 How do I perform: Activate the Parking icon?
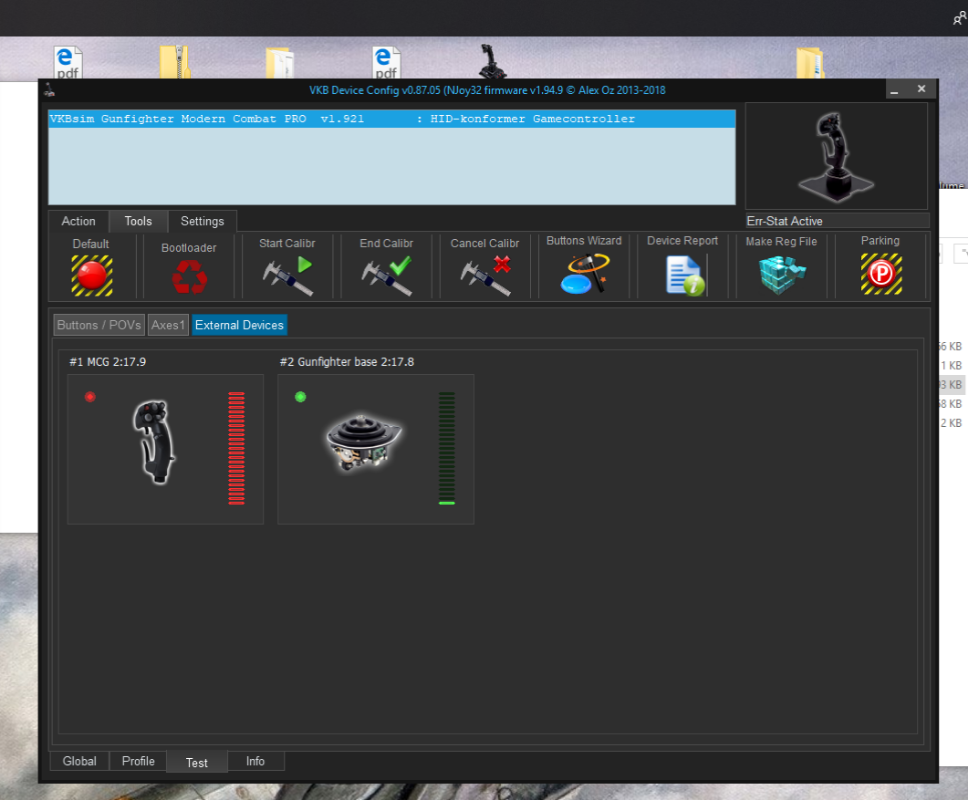[880, 274]
